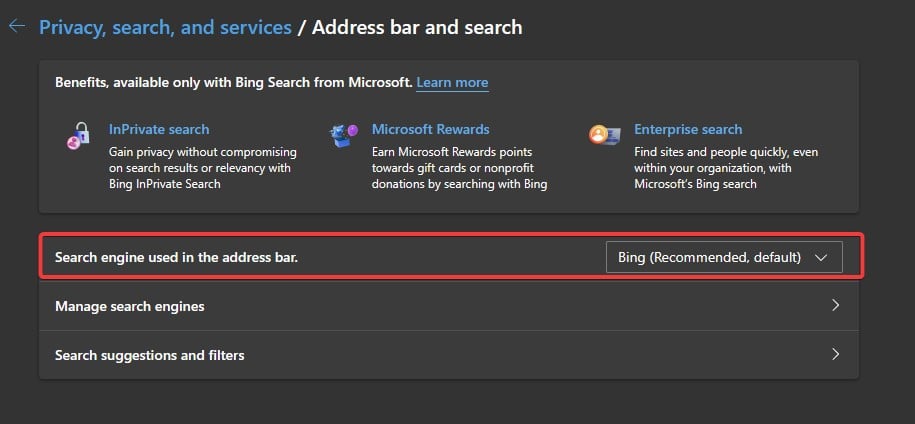Click the down chevron in Bing dropdown
Viewport: 915px width, 424px height.
821,258
